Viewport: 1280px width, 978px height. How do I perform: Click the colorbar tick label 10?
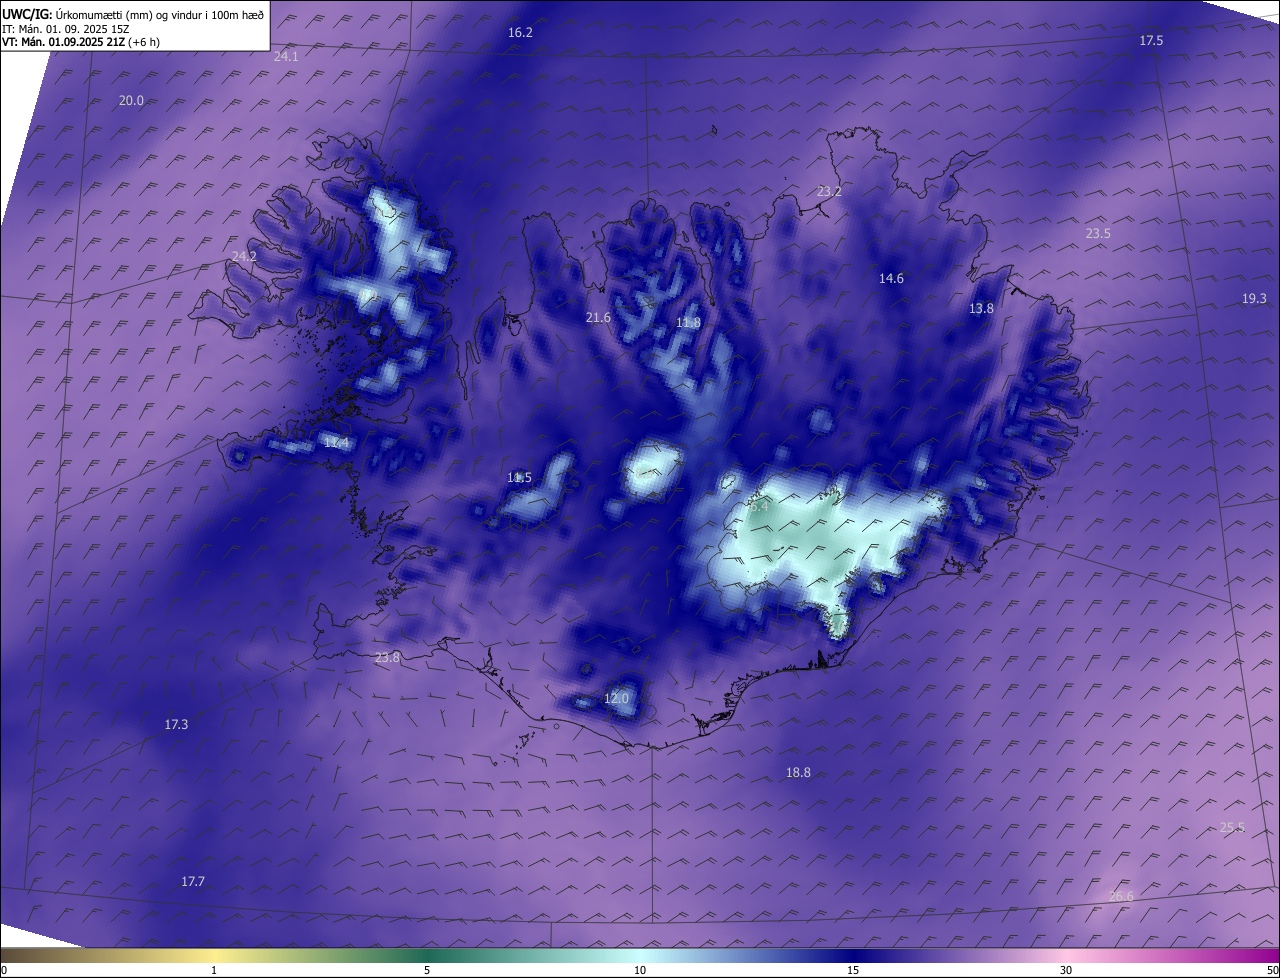point(640,971)
